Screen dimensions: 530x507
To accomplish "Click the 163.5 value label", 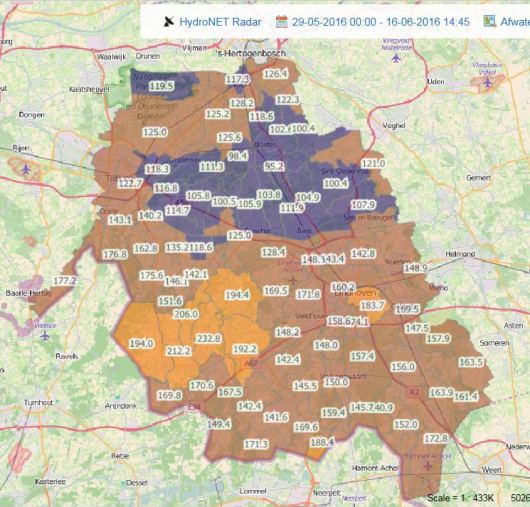I will [x=471, y=362].
